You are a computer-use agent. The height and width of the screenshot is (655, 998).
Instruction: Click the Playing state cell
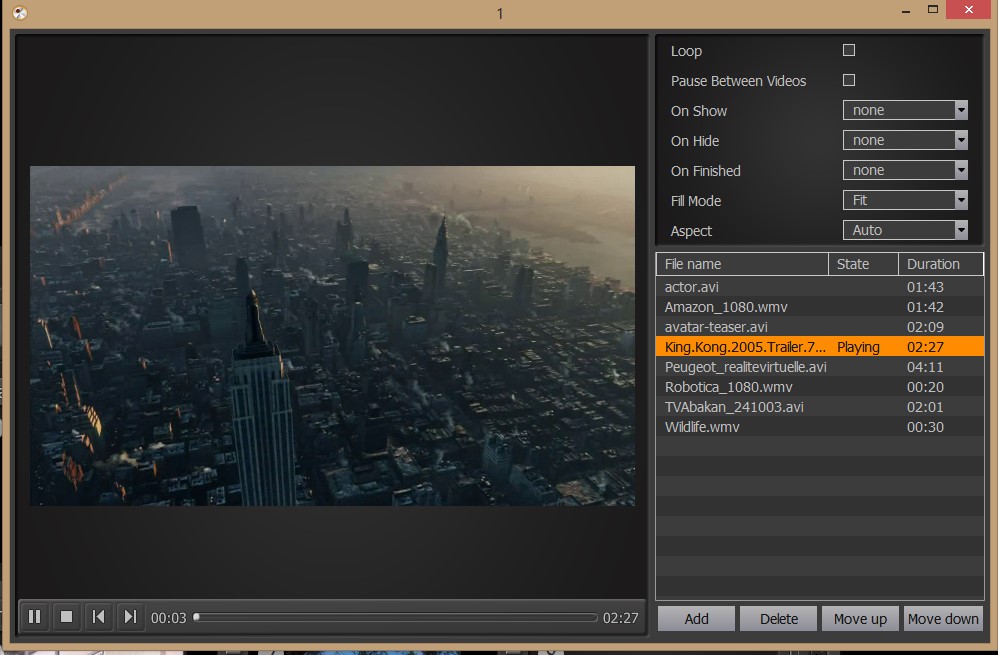point(858,348)
